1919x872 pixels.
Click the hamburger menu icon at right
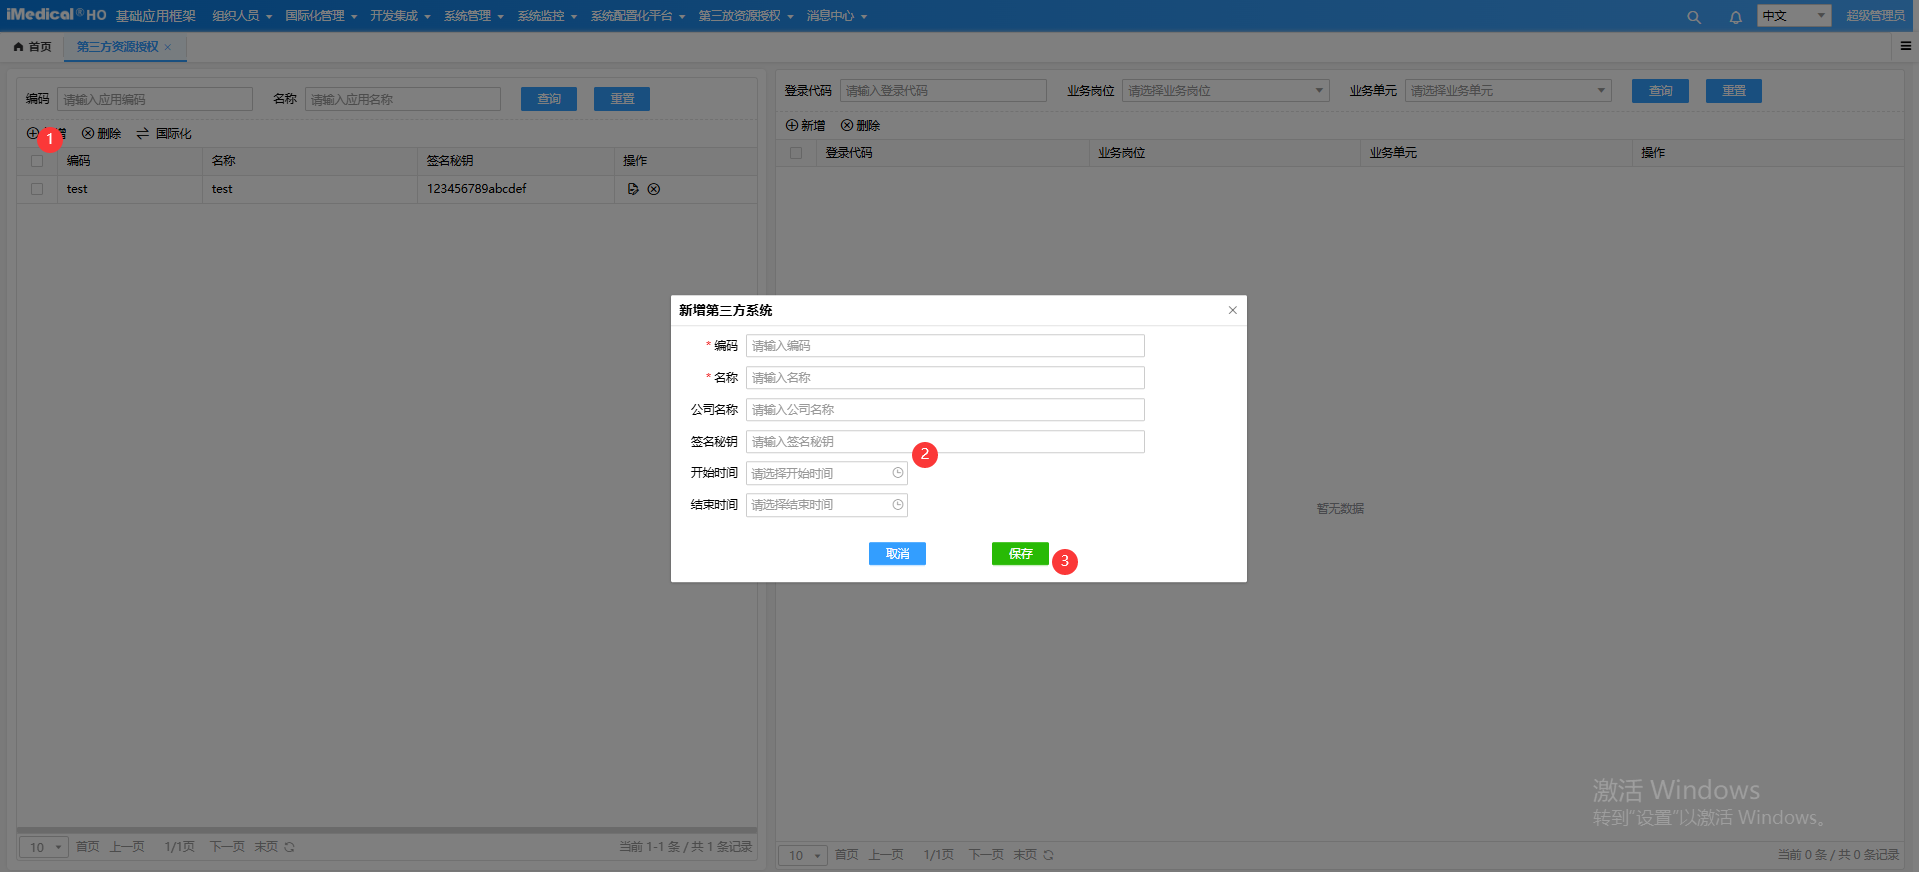1905,46
